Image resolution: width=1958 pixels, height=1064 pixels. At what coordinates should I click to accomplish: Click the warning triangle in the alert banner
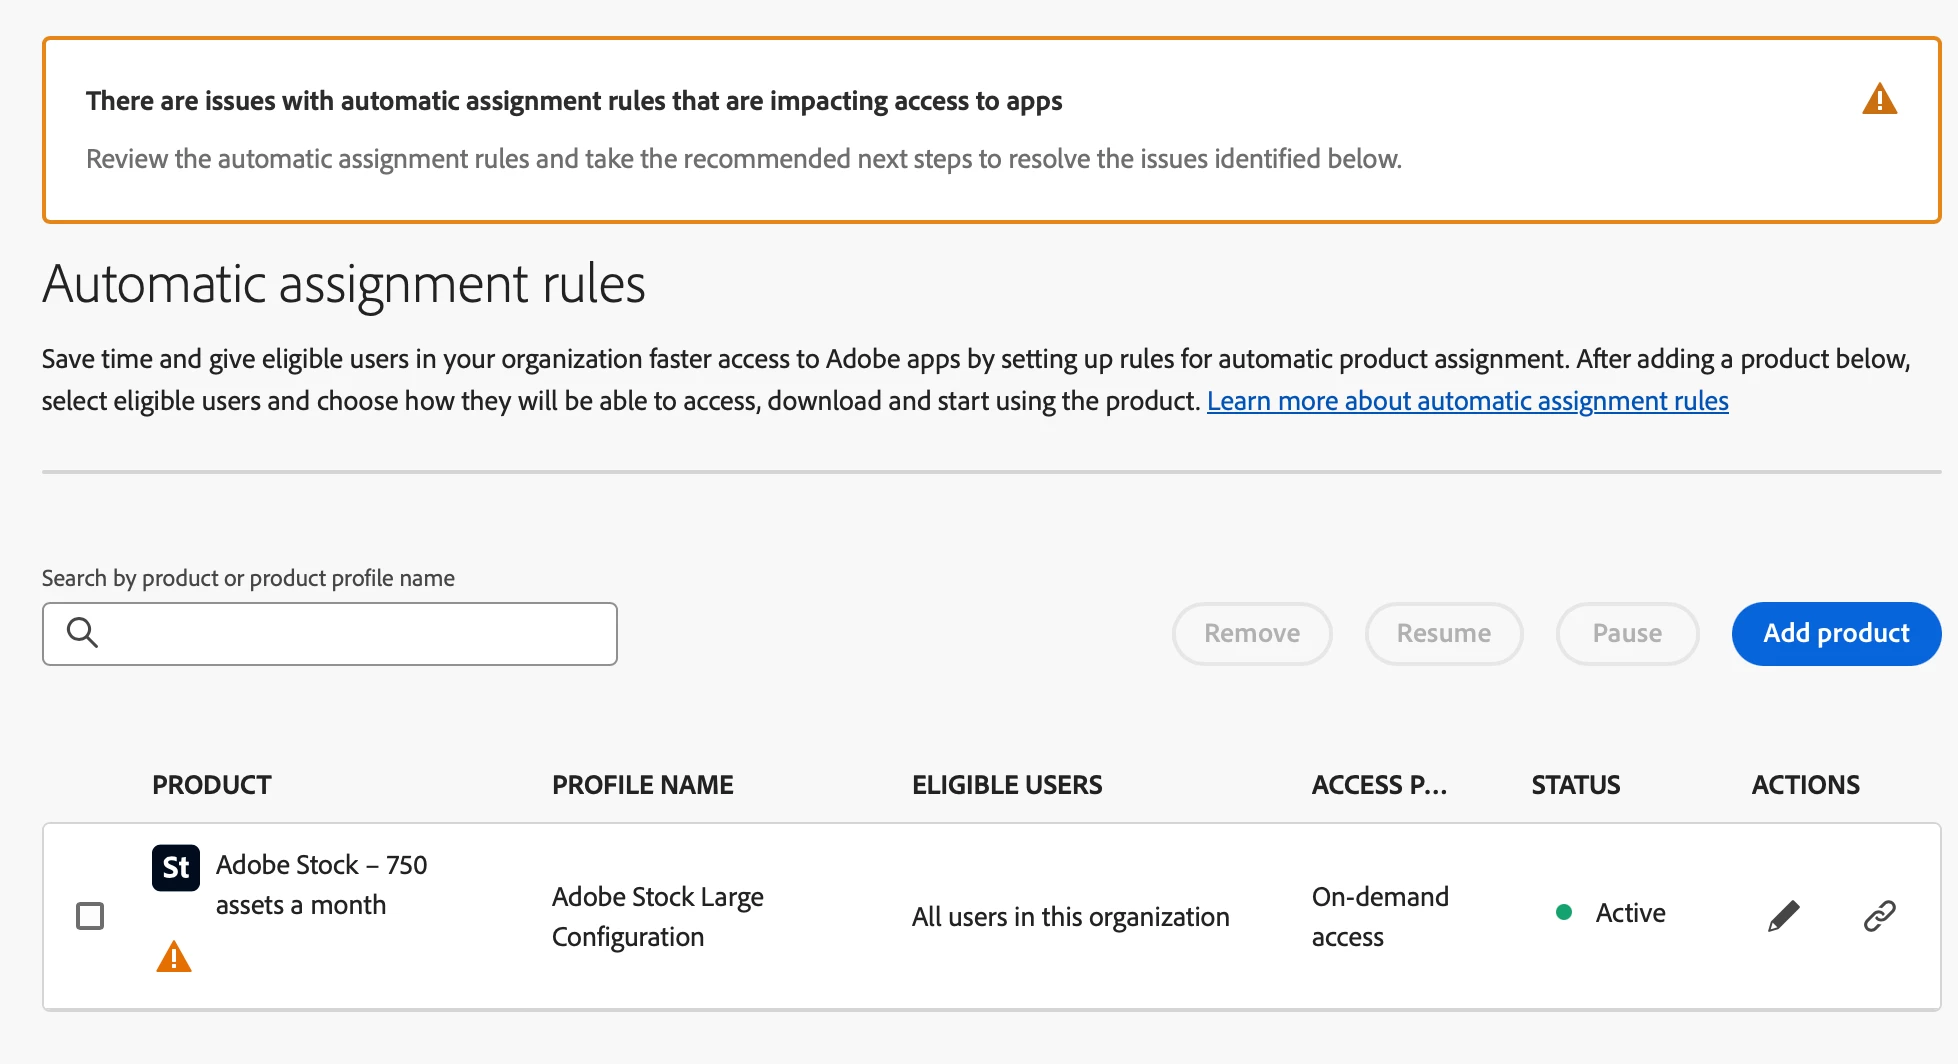point(1879,100)
